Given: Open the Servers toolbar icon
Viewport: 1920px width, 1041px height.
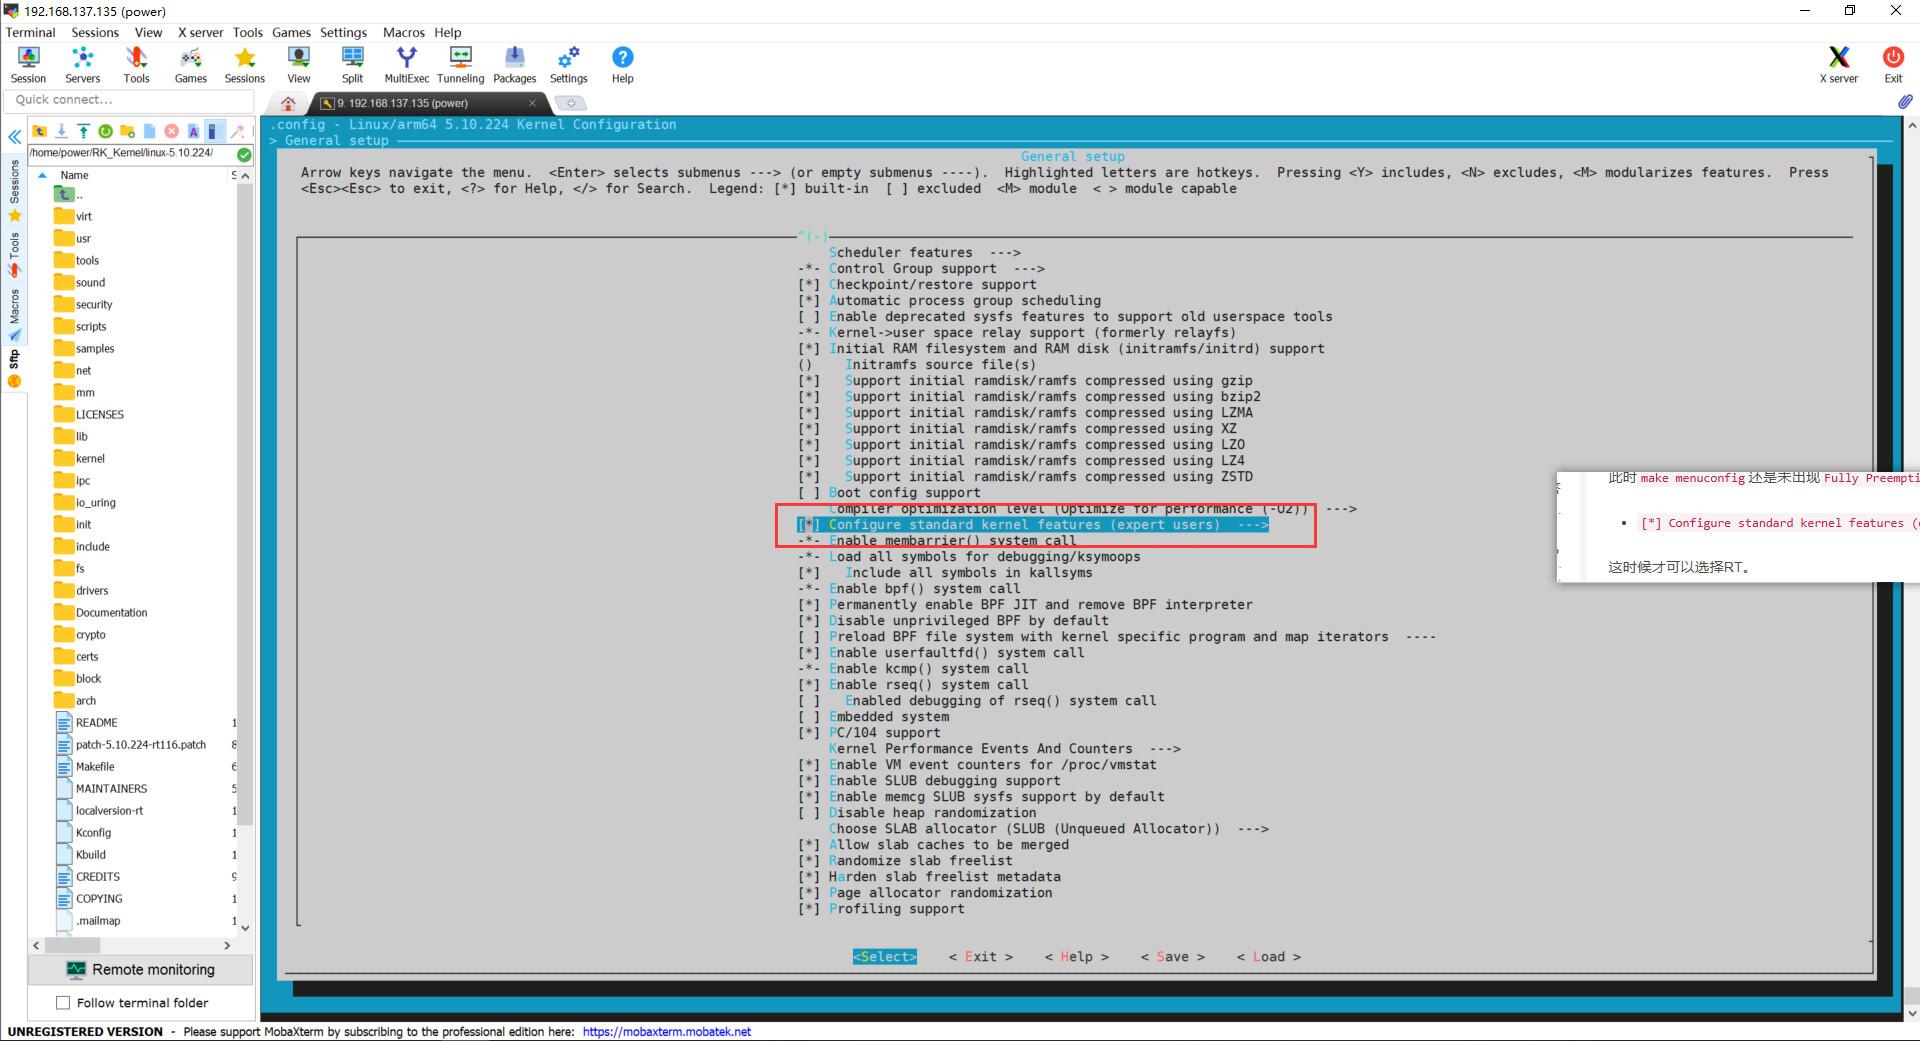Looking at the screenshot, I should [x=82, y=65].
